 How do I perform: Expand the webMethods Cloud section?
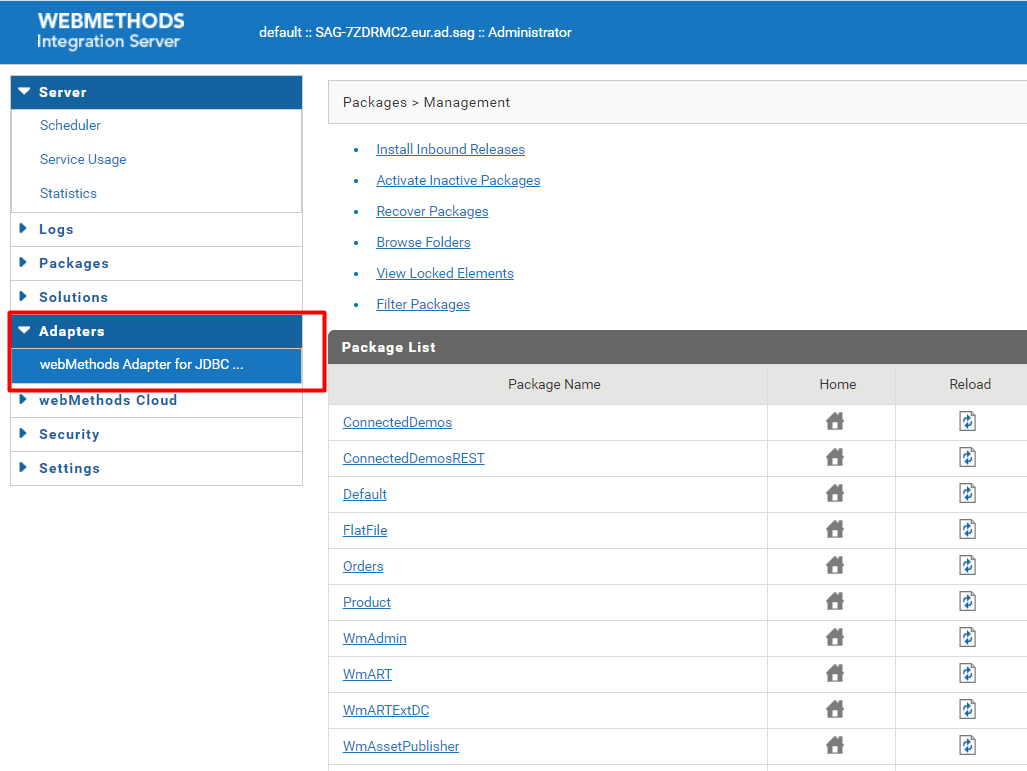coord(157,400)
